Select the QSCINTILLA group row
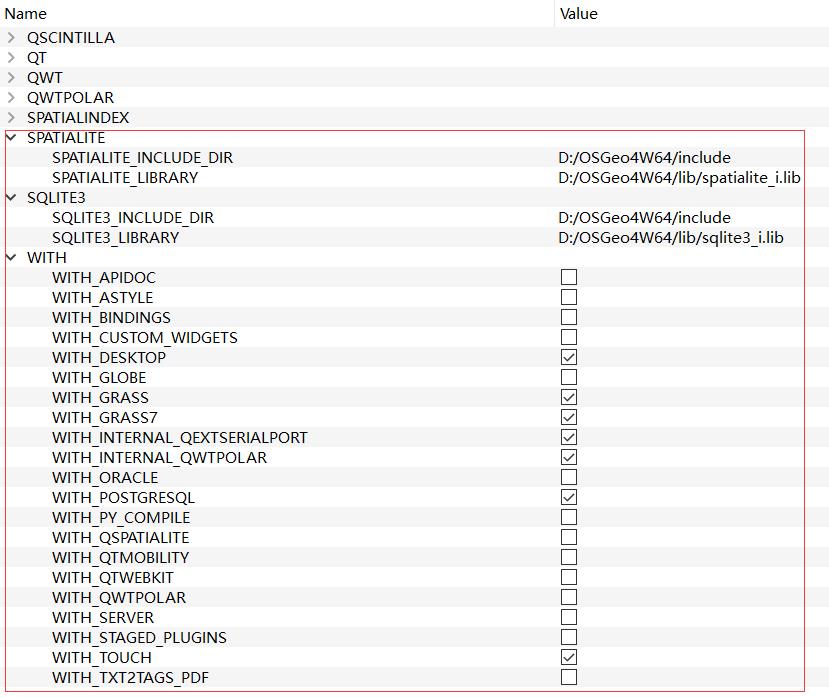The image size is (829, 697). point(414,38)
